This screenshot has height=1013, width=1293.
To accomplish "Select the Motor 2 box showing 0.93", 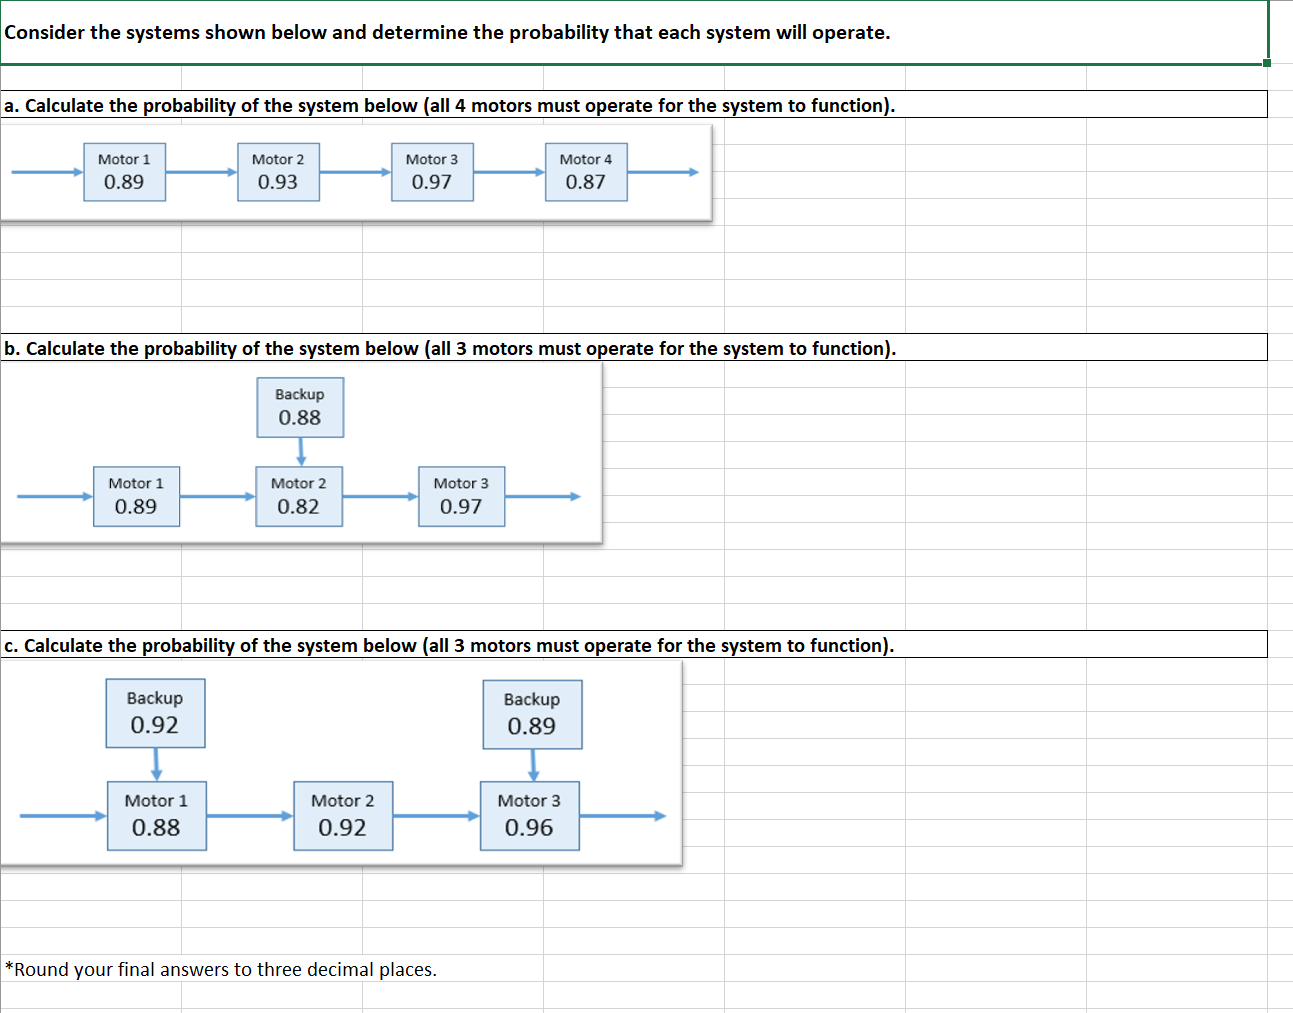I will [x=278, y=171].
